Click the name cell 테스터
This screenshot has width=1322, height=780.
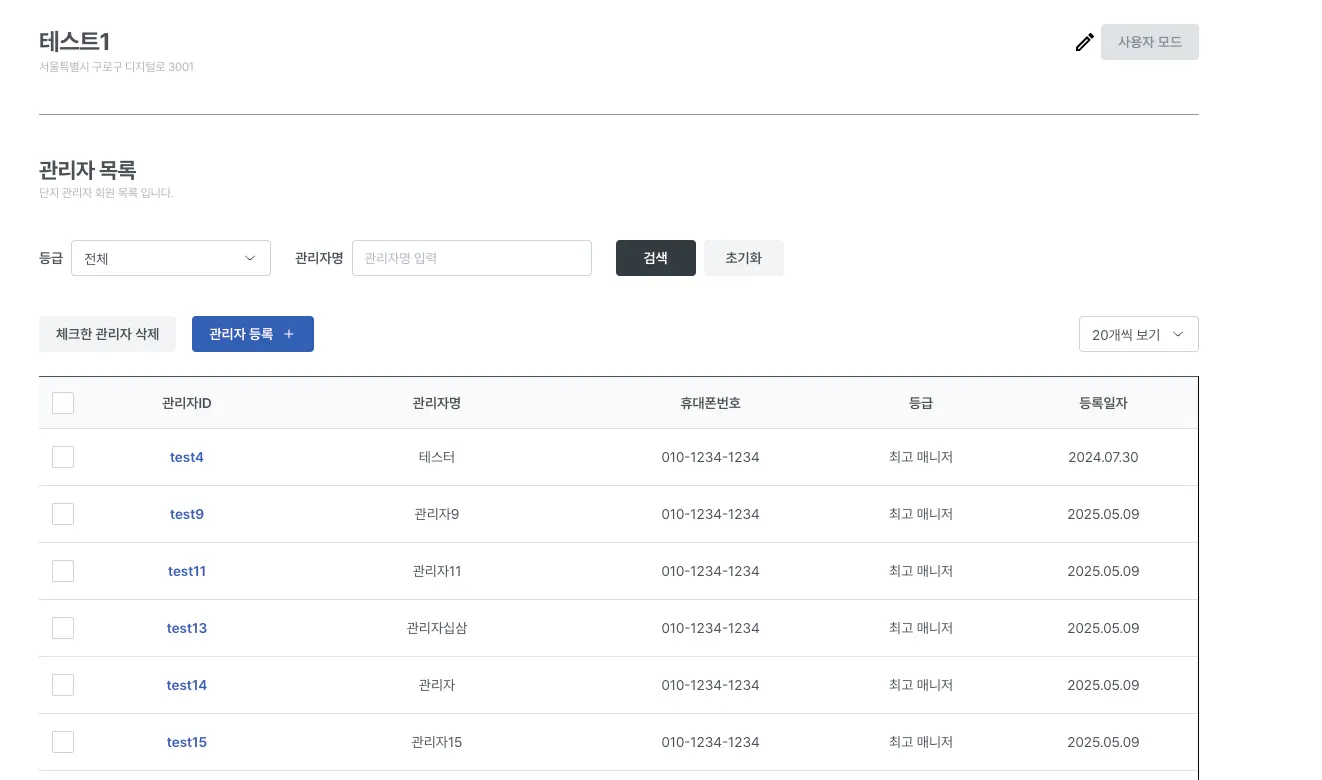point(437,457)
